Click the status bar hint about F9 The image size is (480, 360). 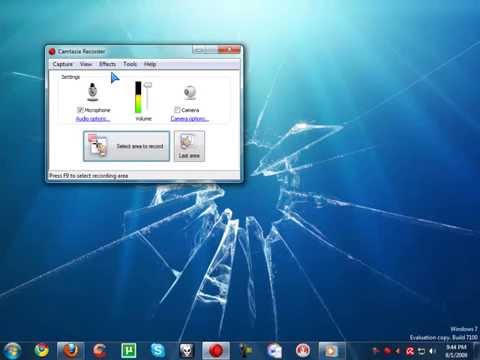(89, 176)
